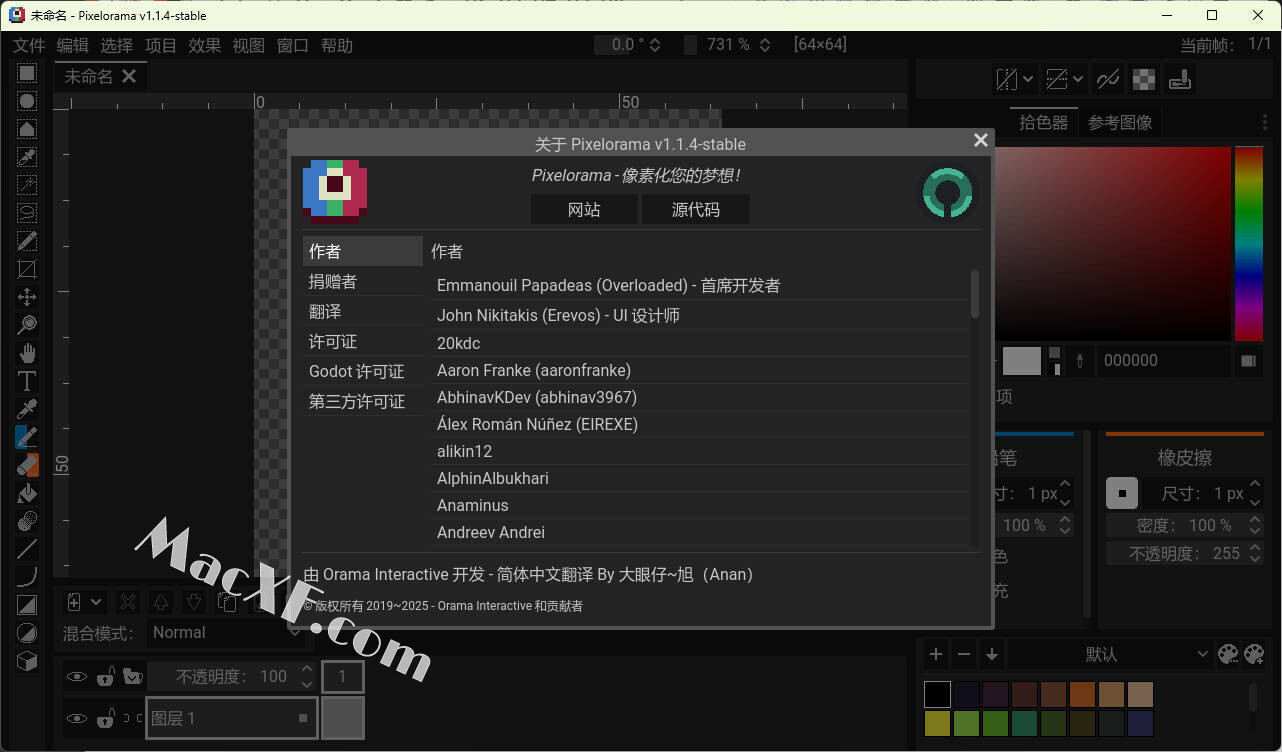Select the Polygonal Selection tool
Image resolution: width=1282 pixels, height=752 pixels.
click(27, 129)
